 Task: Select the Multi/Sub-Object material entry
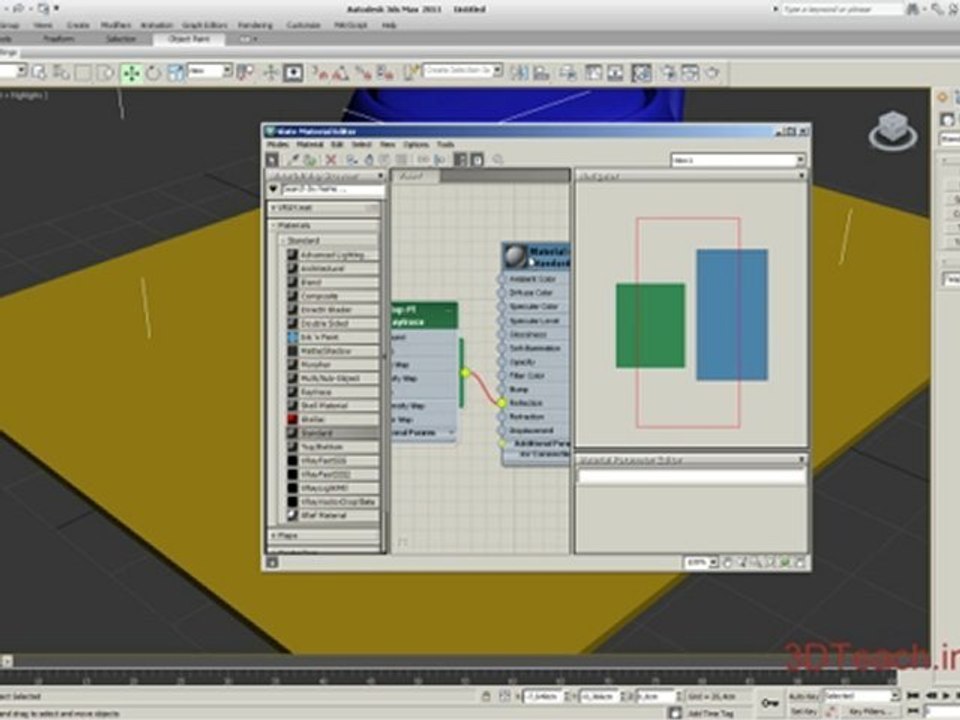pyautogui.click(x=332, y=378)
